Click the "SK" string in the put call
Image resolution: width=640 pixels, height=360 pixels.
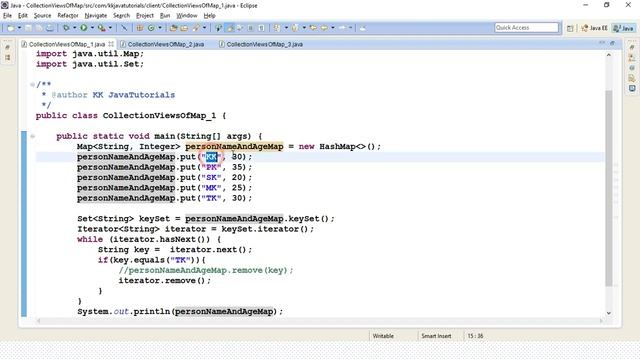[x=211, y=178]
